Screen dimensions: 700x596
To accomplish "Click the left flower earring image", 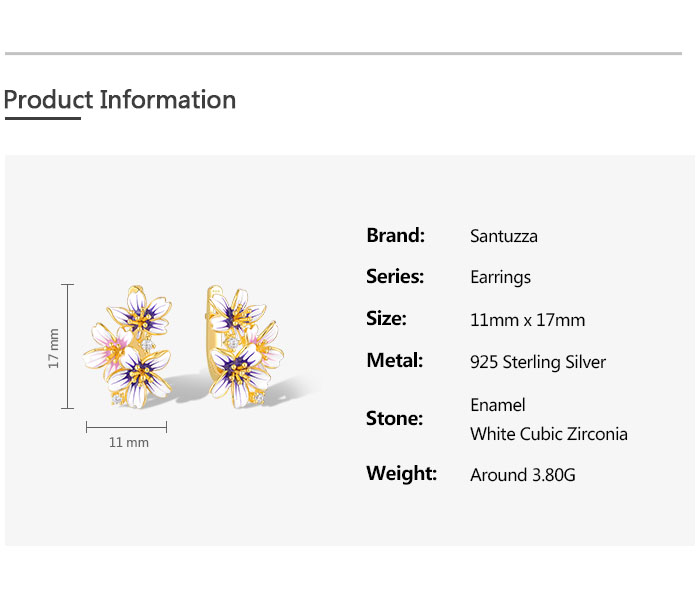I will [128, 346].
